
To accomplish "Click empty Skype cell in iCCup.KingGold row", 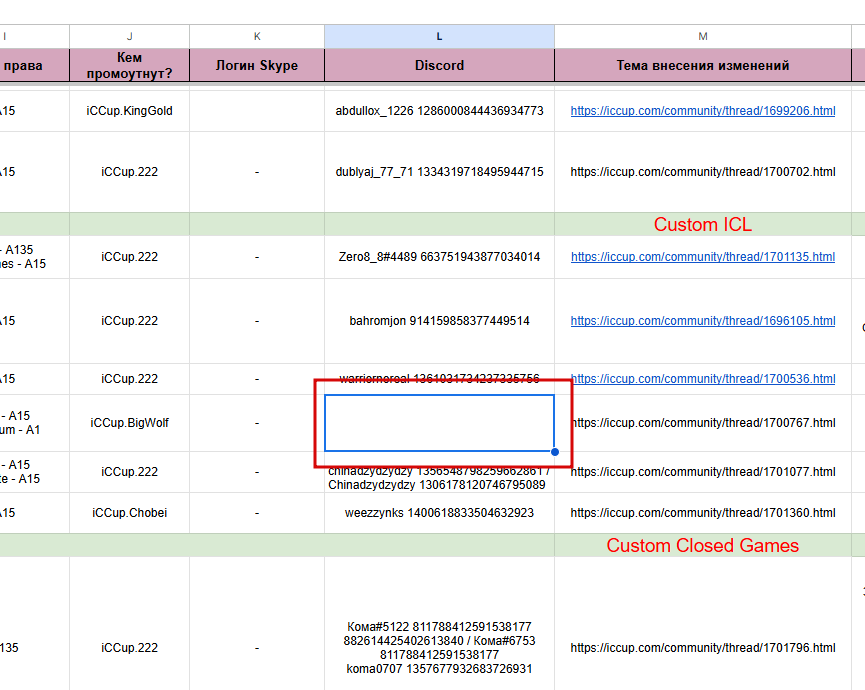I will coord(257,111).
